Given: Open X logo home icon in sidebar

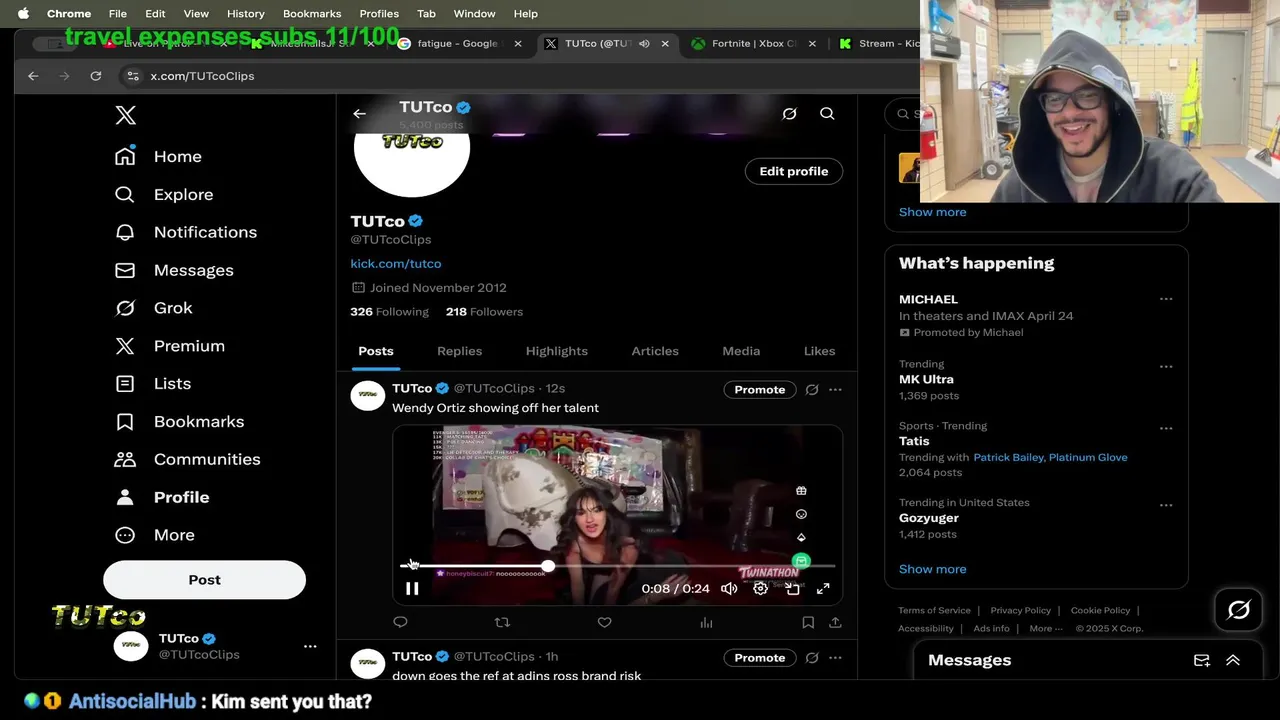Looking at the screenshot, I should (x=125, y=115).
